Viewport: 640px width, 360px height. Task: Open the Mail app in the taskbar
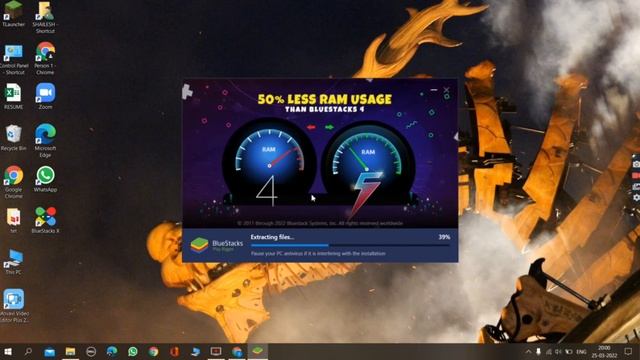click(49, 351)
